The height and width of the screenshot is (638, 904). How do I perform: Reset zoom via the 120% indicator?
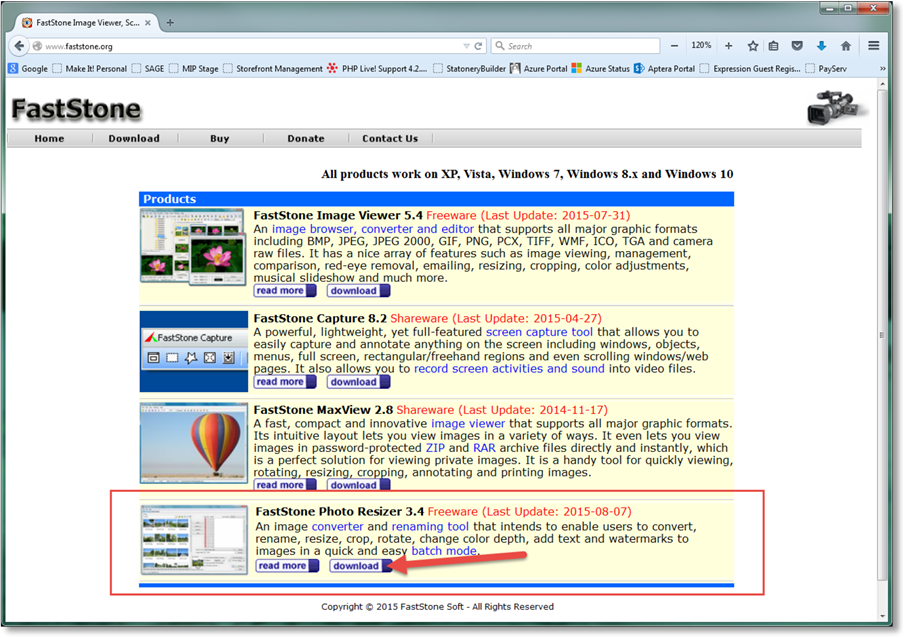point(701,46)
